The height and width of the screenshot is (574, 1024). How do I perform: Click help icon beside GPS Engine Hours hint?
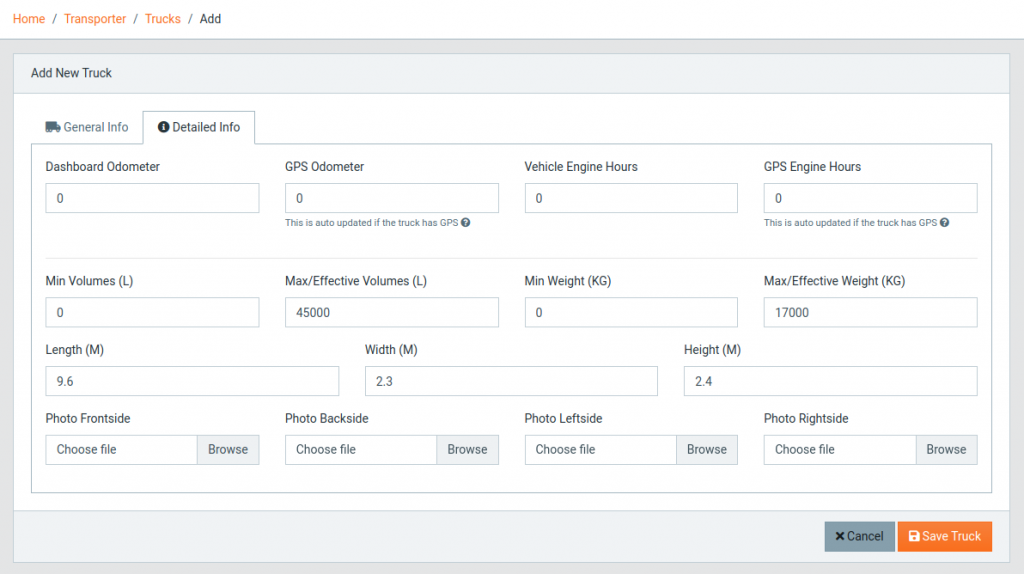944,223
